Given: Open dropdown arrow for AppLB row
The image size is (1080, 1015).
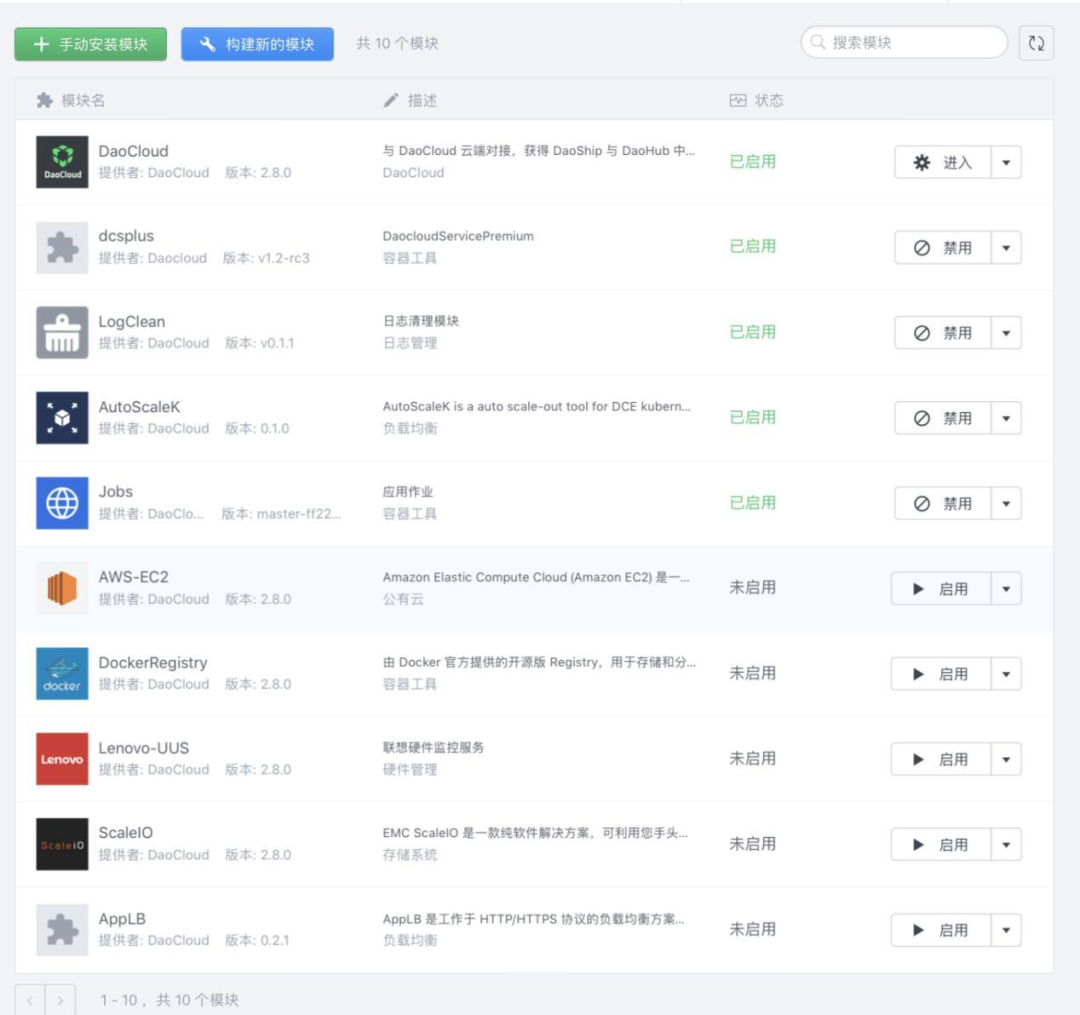Looking at the screenshot, I should [x=1006, y=930].
